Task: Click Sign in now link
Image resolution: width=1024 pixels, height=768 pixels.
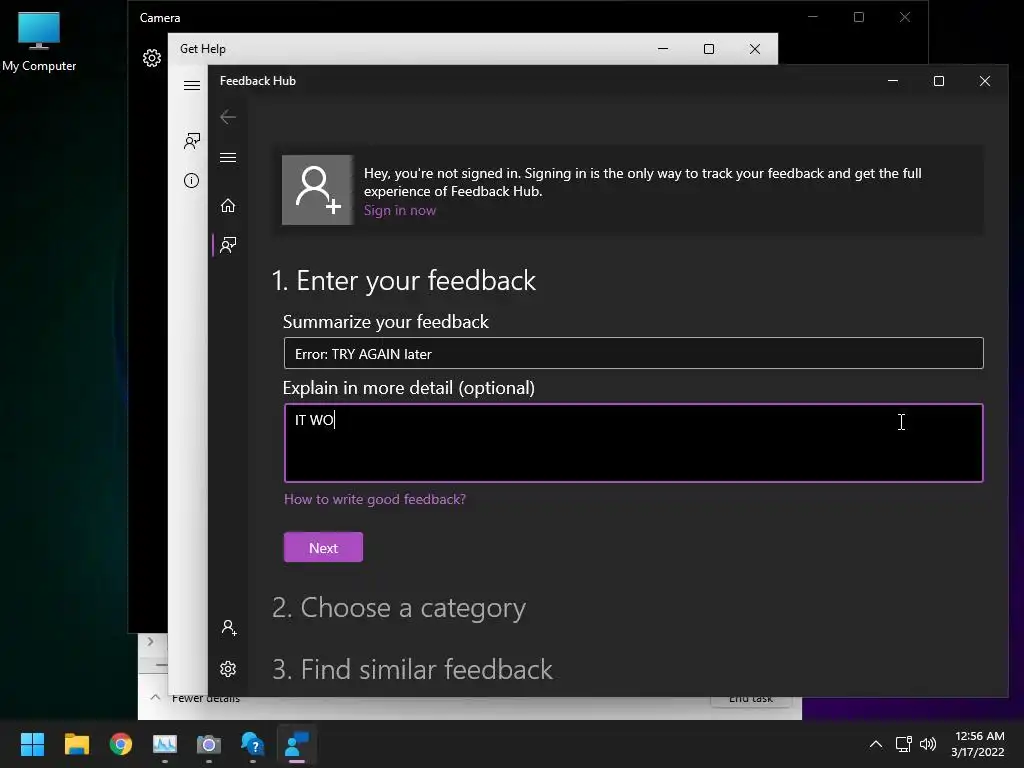Action: tap(400, 210)
